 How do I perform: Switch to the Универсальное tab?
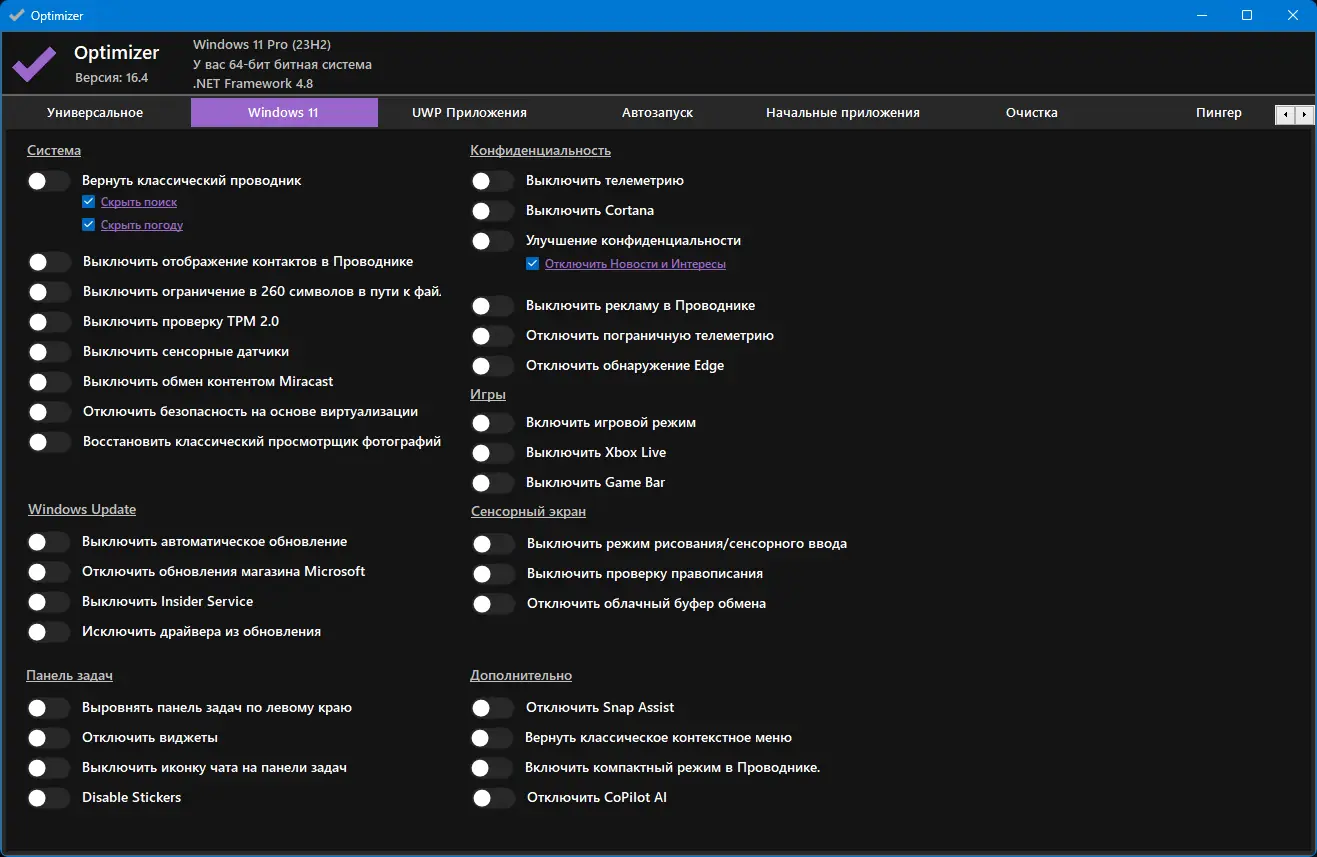(95, 113)
